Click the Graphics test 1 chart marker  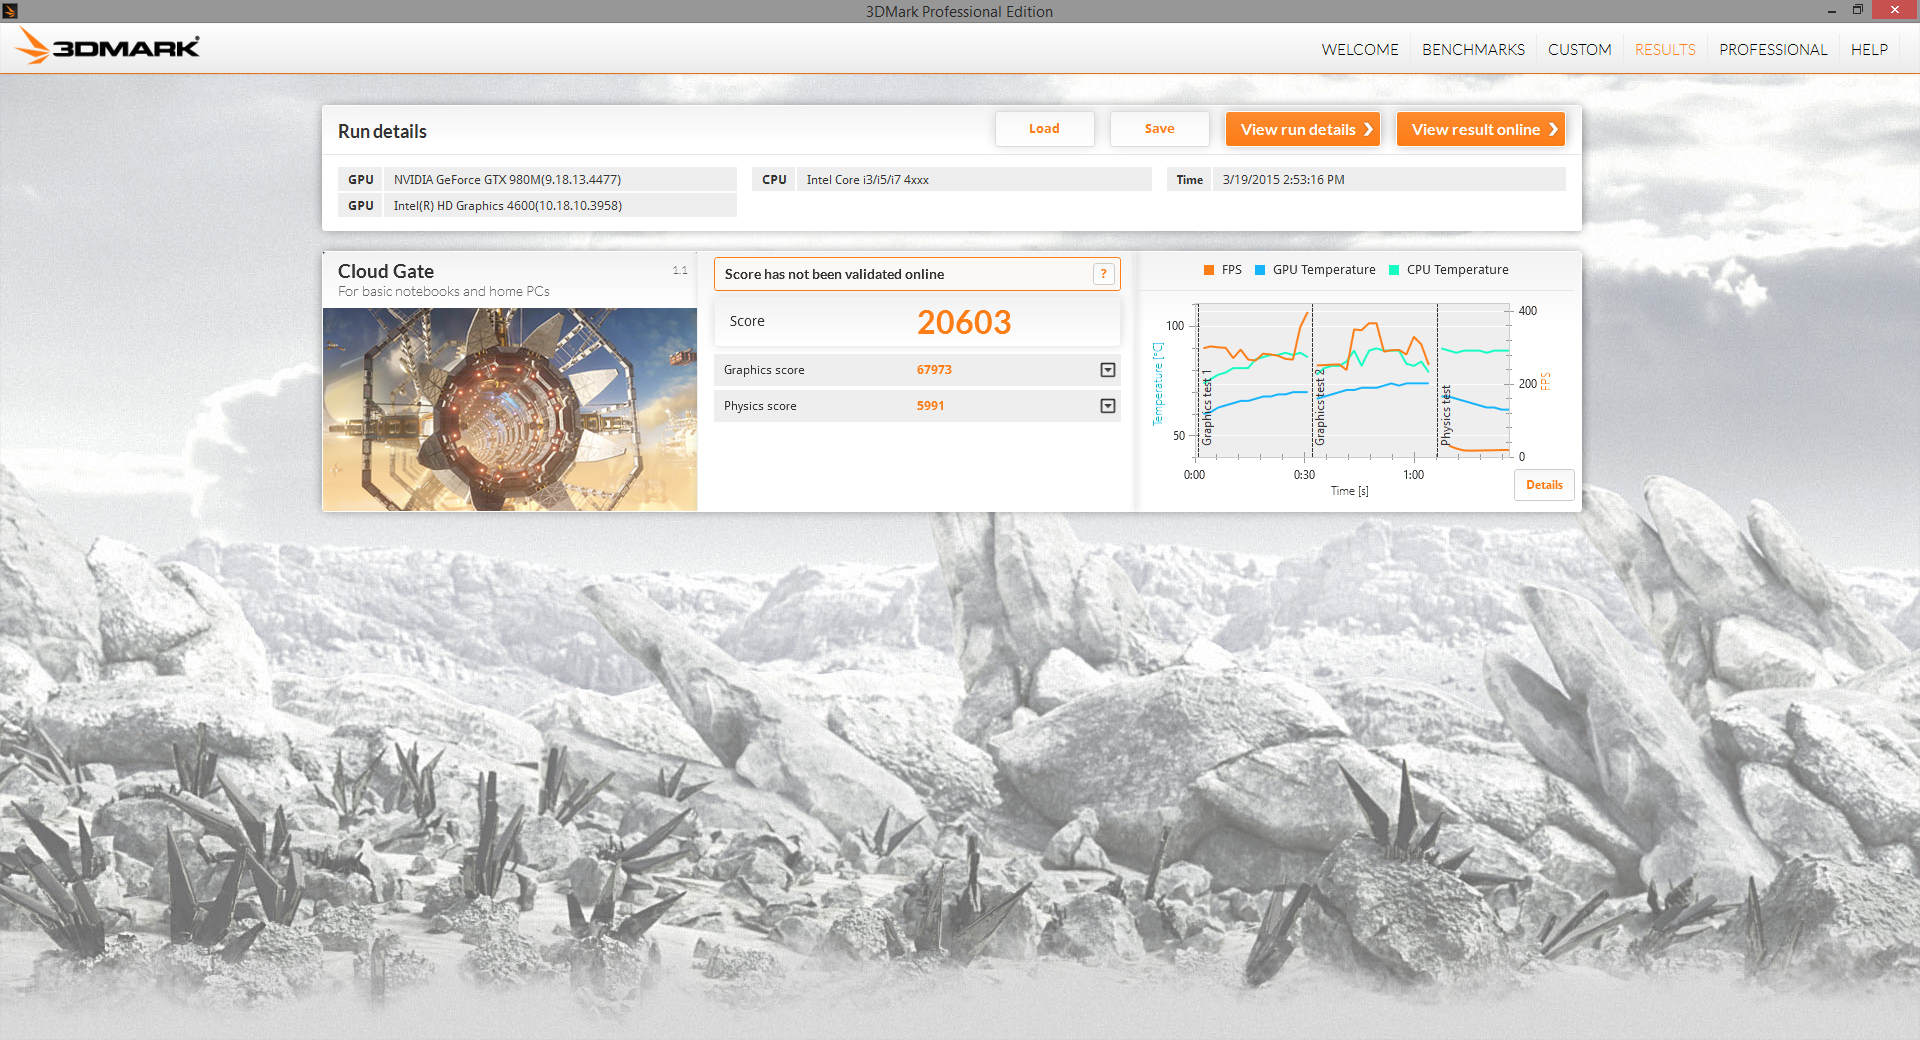1206,408
